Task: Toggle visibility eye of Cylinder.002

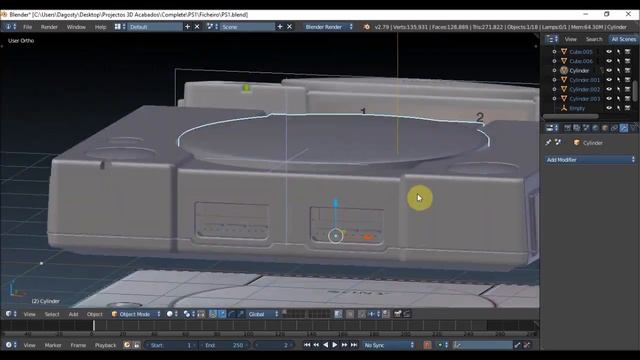Action: (x=609, y=89)
